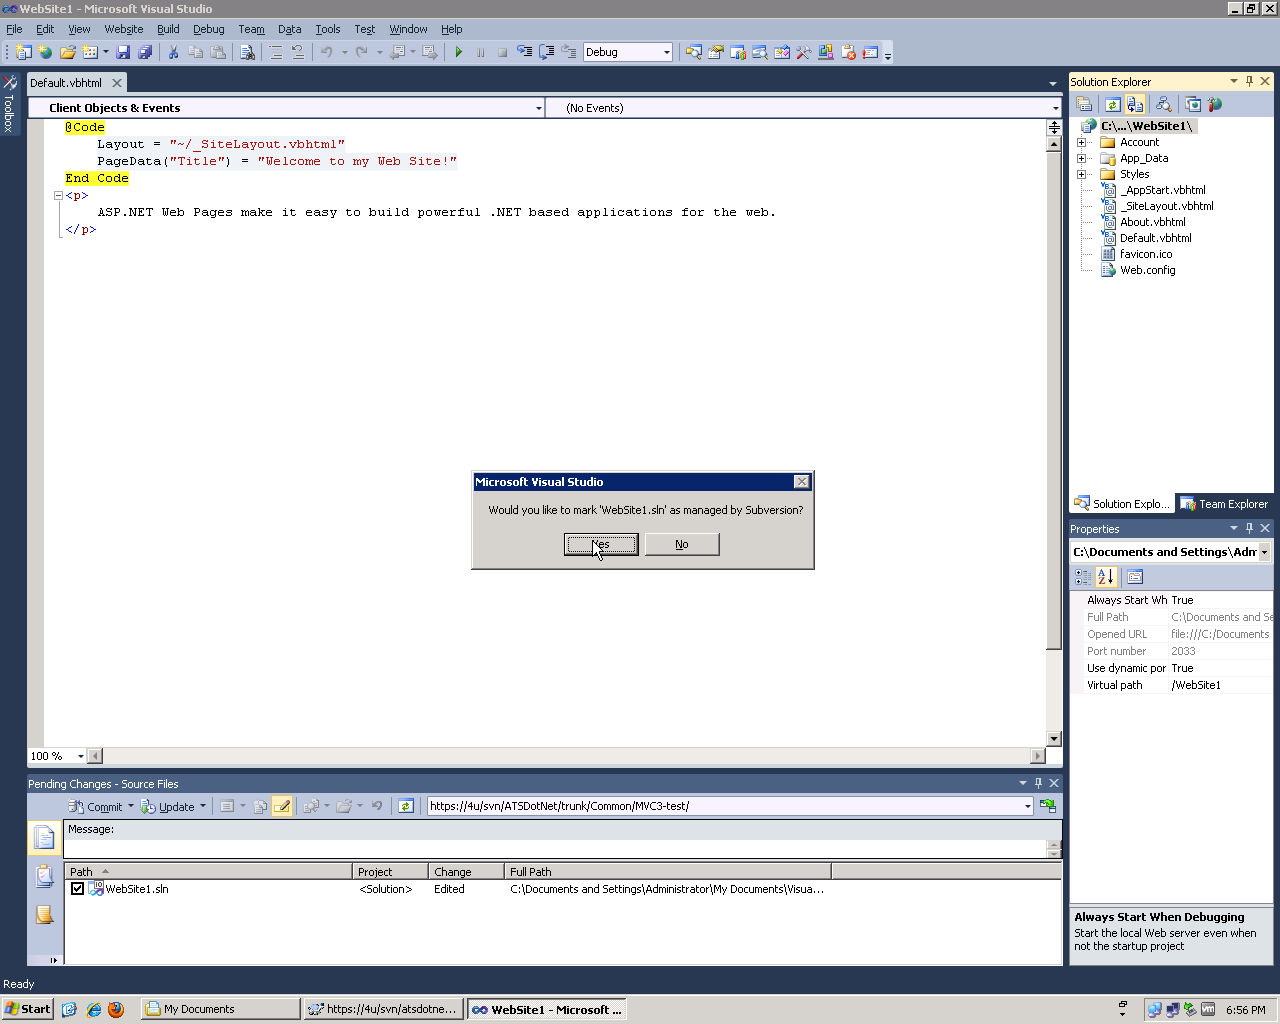
Task: Open the File menu
Action: [x=14, y=29]
